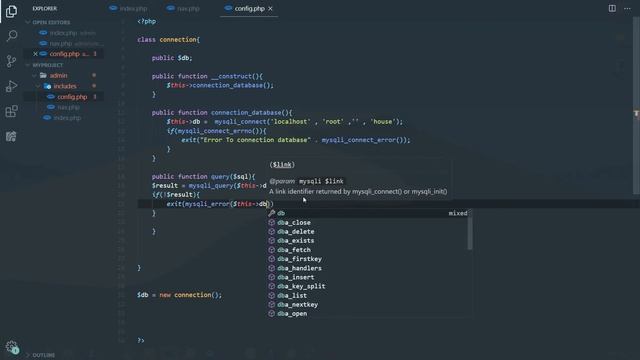Open the Explorer view in the activity bar
This screenshot has width=640, height=360.
coord(11,11)
